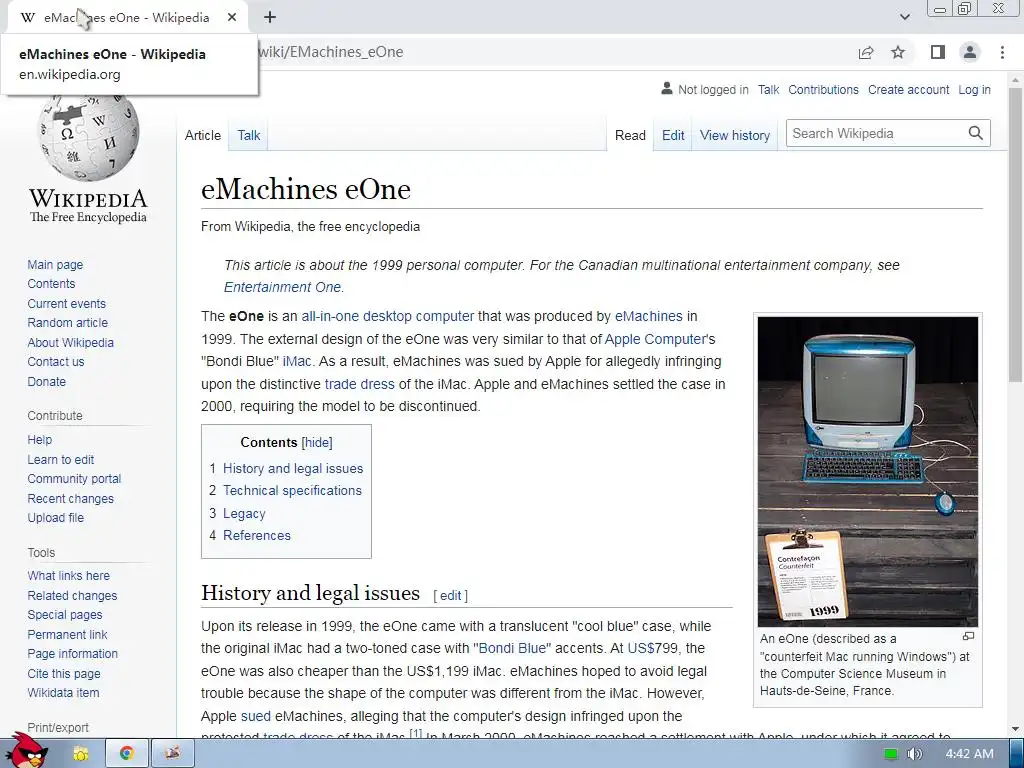
Task: Jump to History and legal issues section
Action: pyautogui.click(x=293, y=468)
